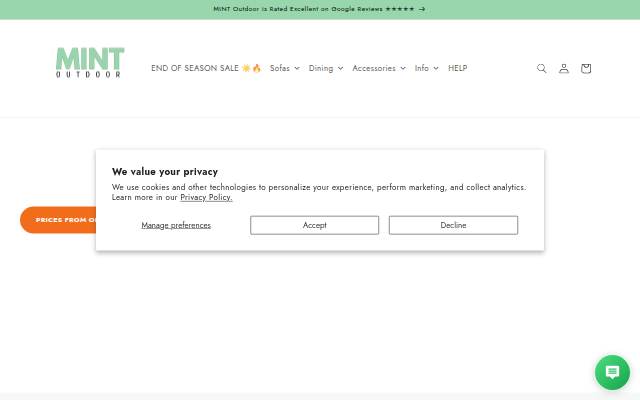Expand the Accessories dropdown menu

(379, 68)
